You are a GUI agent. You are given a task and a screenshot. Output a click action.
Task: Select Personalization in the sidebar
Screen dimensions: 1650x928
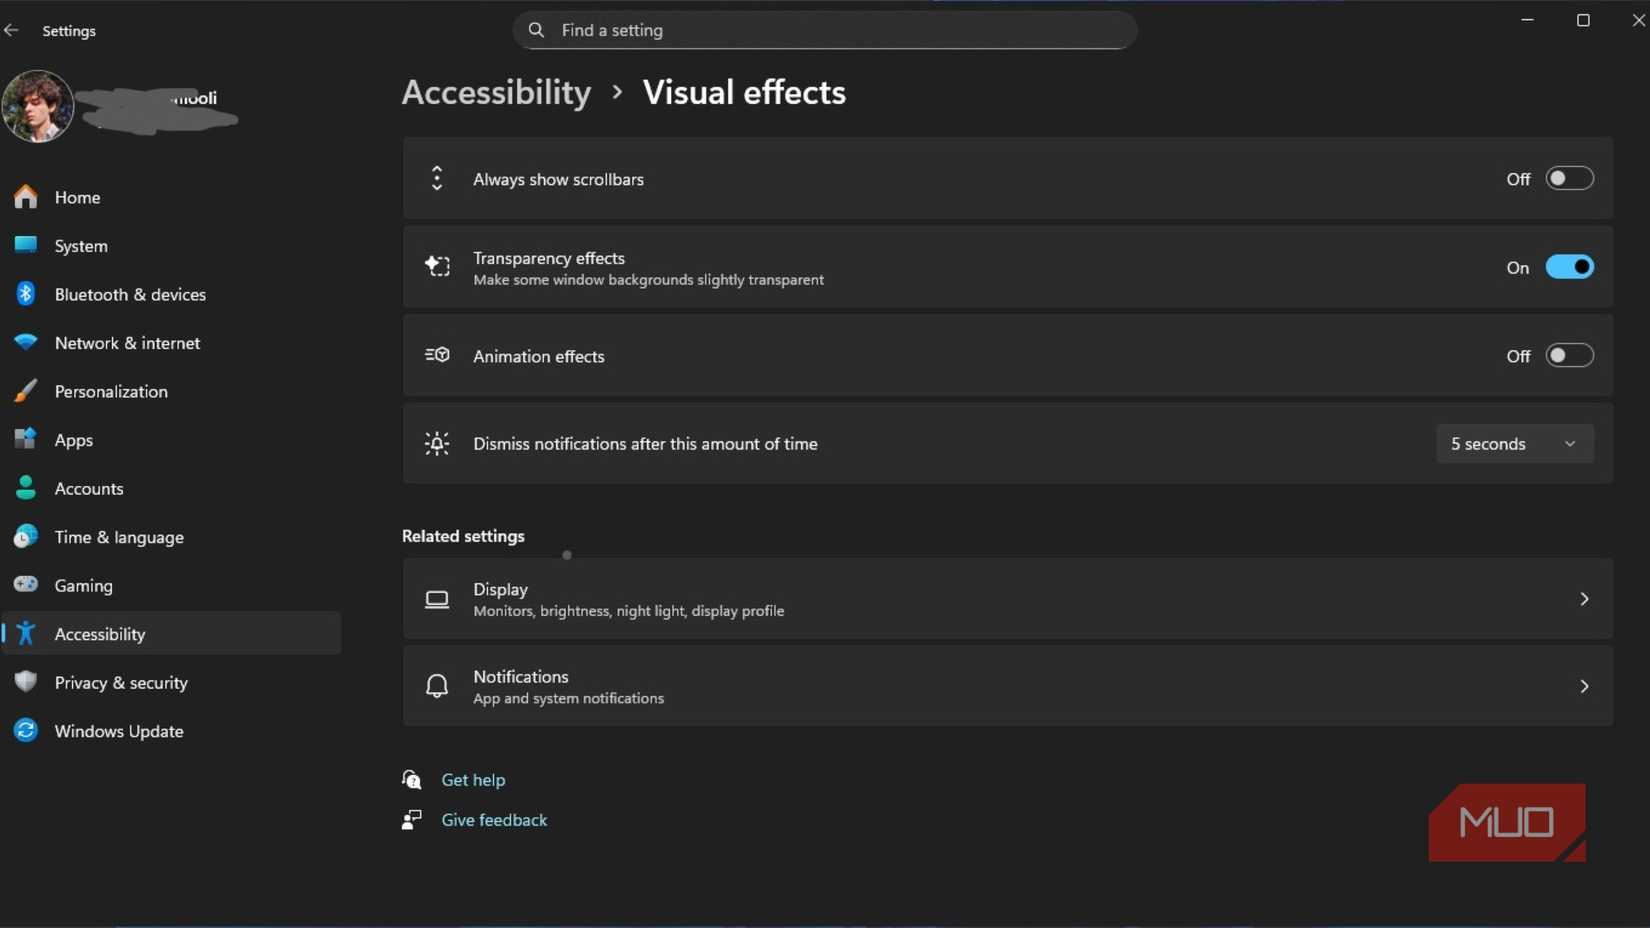coord(111,391)
